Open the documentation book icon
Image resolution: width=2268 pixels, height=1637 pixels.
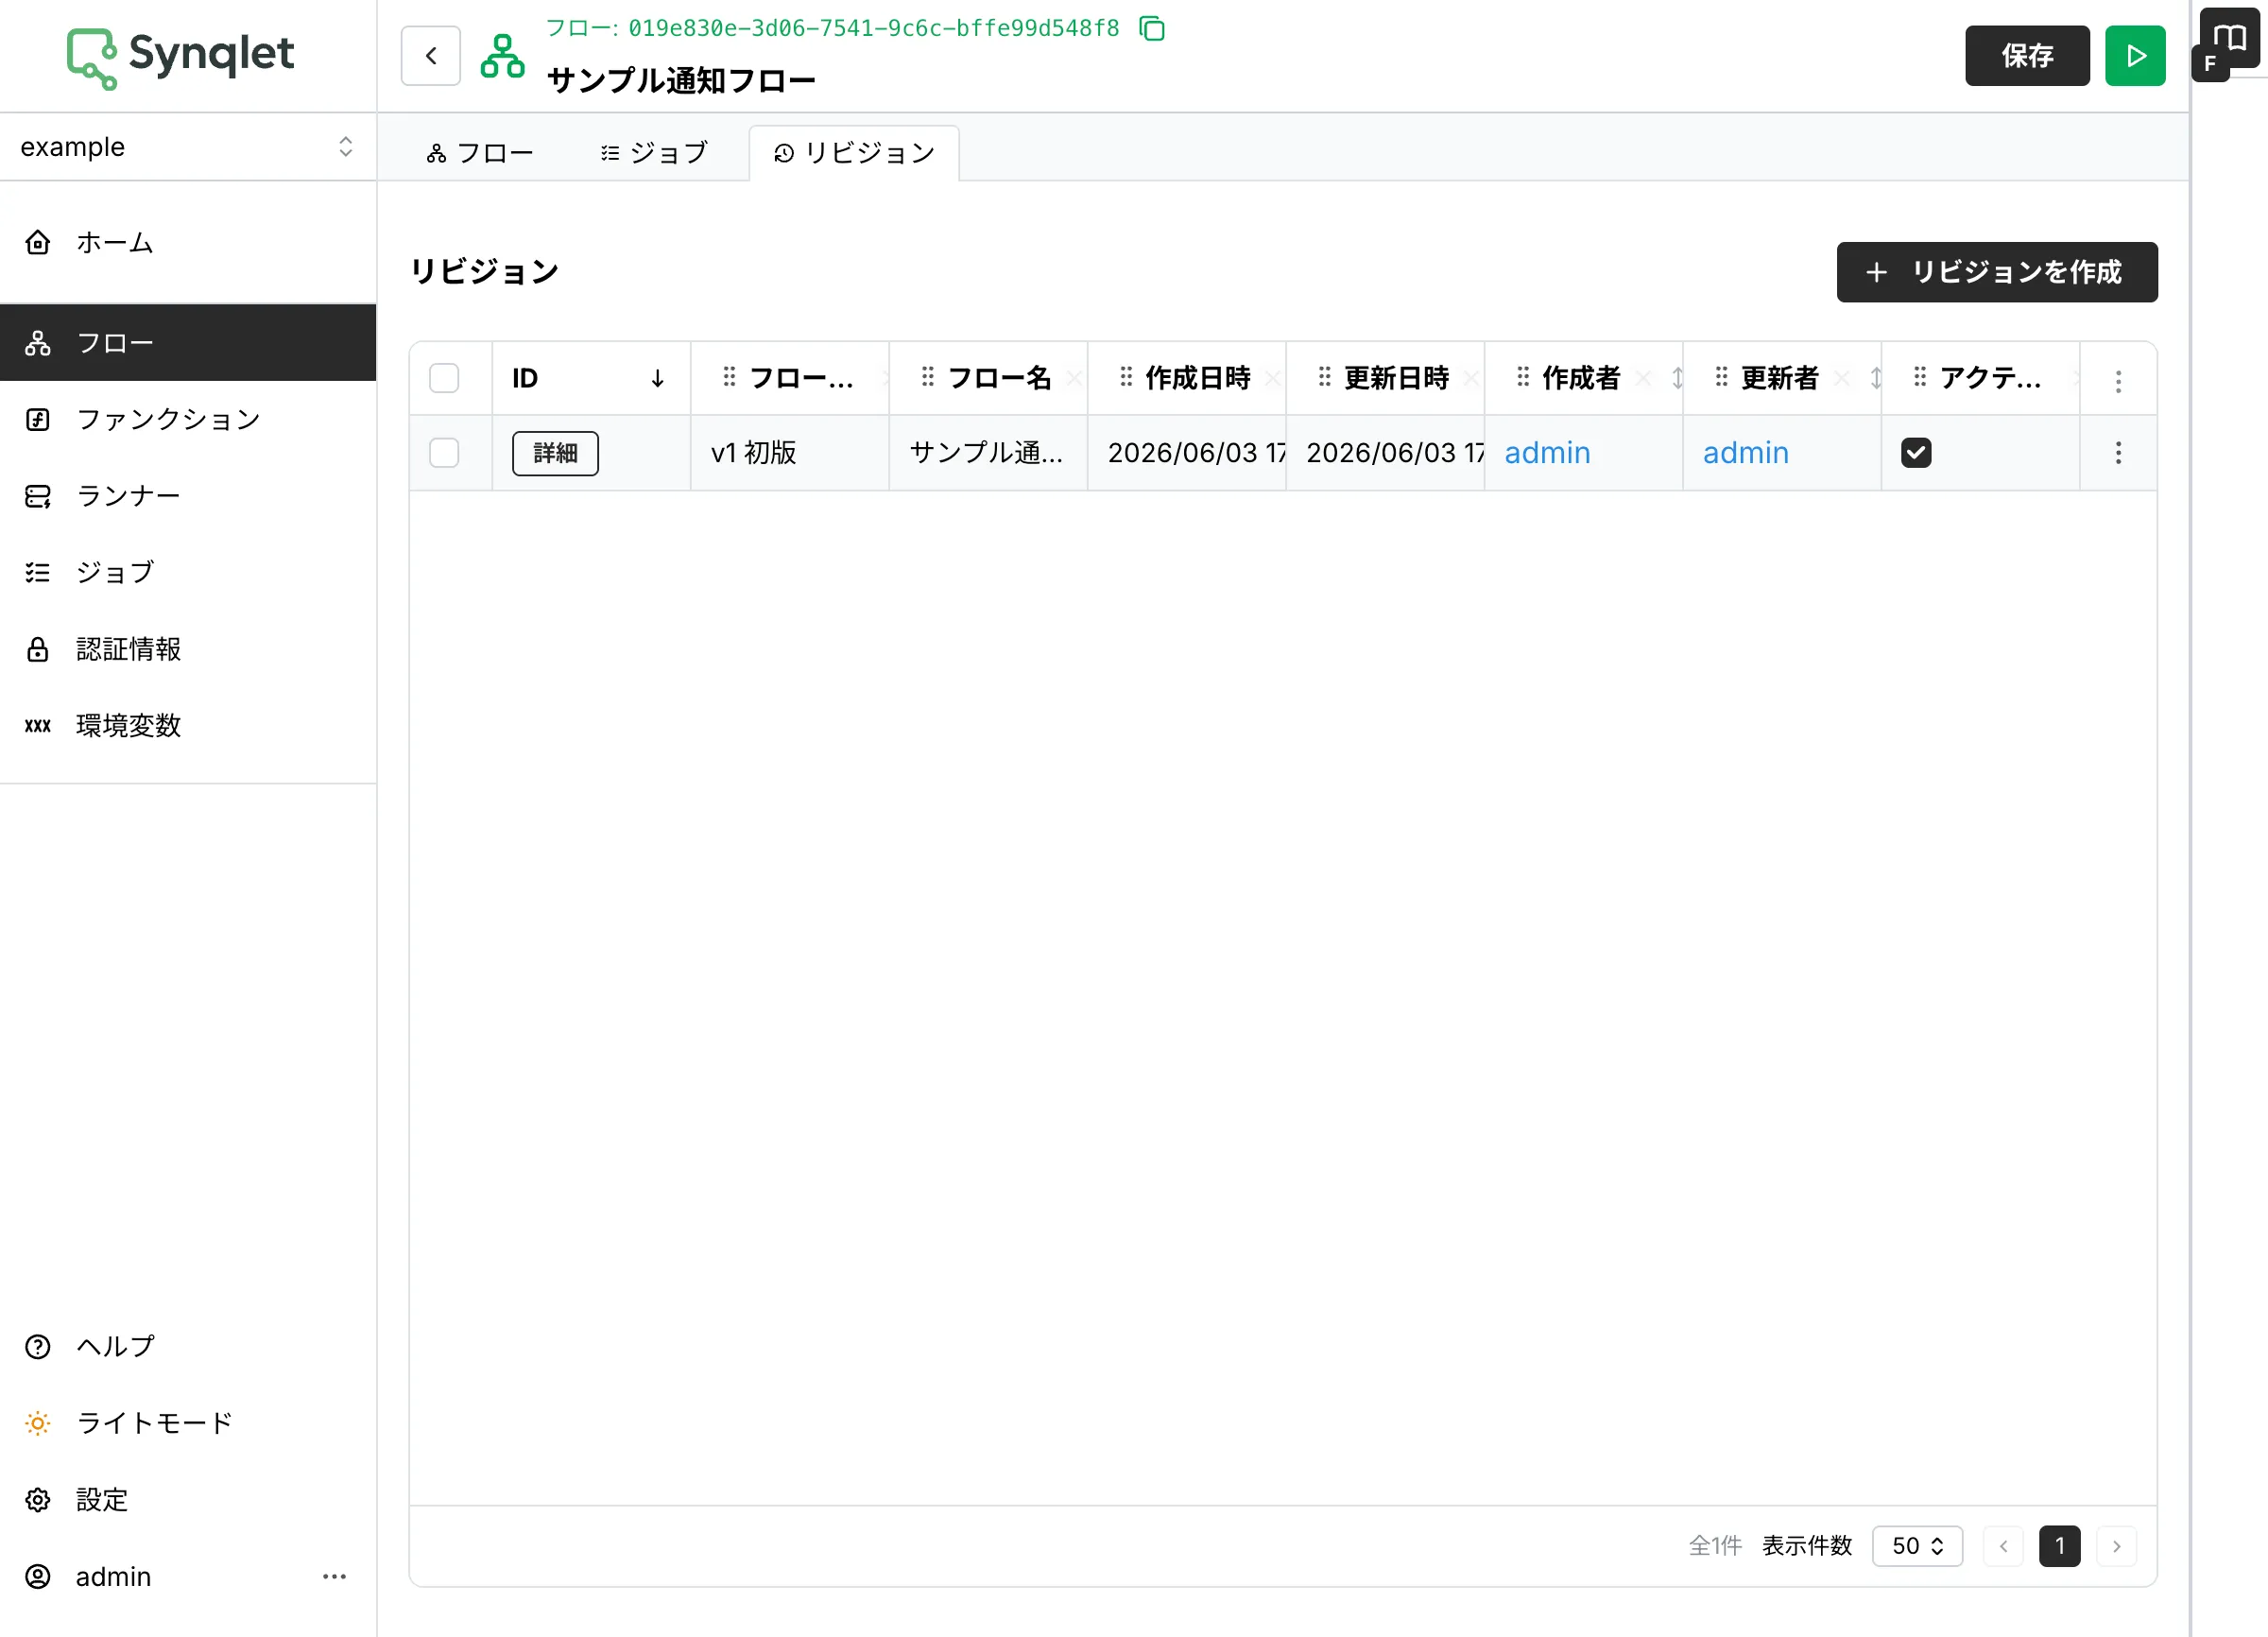pyautogui.click(x=2230, y=37)
